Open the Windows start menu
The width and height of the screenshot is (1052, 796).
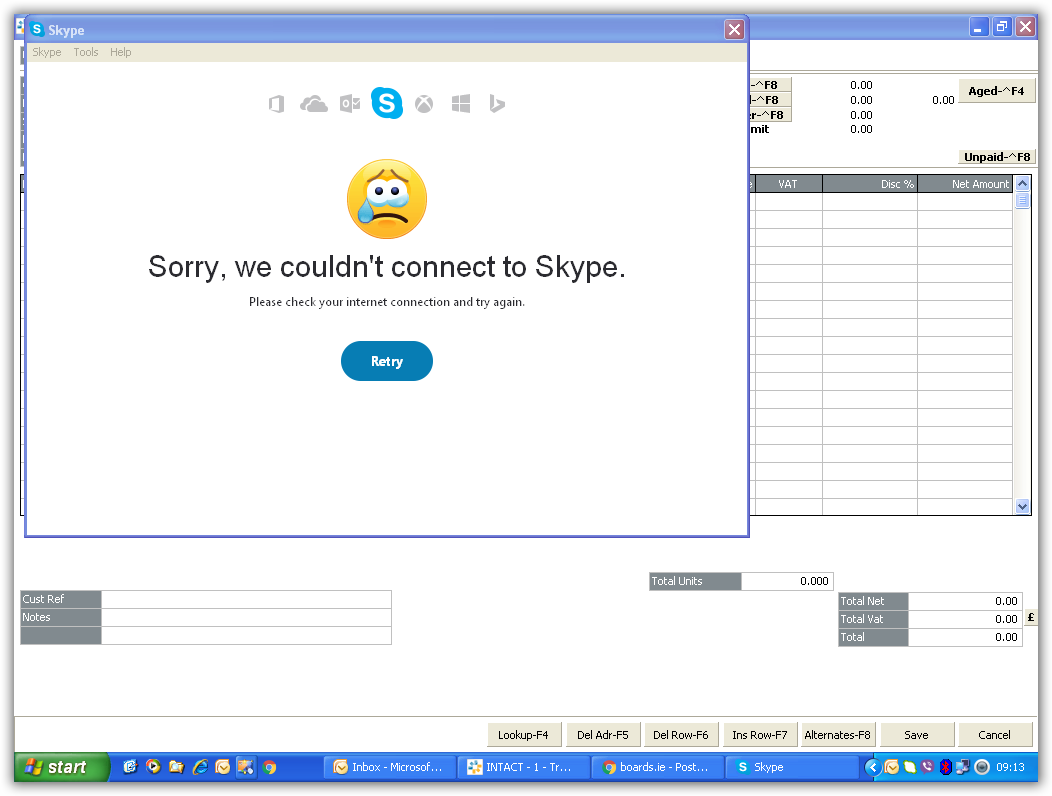click(60, 766)
